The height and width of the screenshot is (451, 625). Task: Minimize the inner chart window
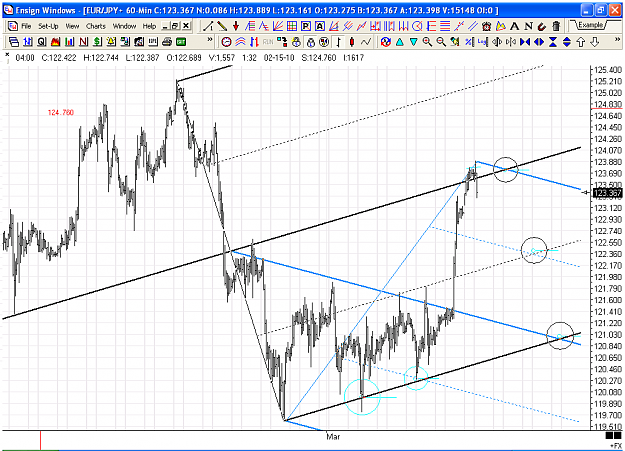166,26
